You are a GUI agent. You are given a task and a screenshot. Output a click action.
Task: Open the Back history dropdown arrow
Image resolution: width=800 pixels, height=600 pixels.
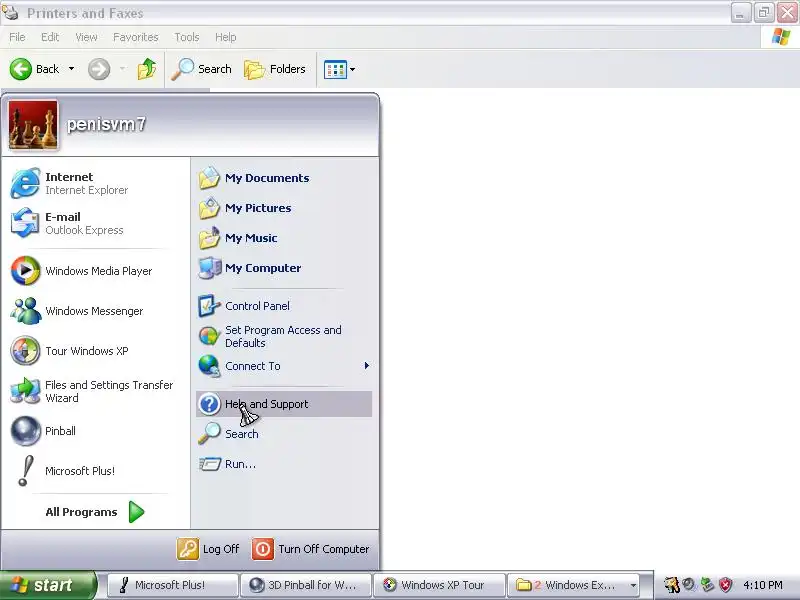click(71, 69)
